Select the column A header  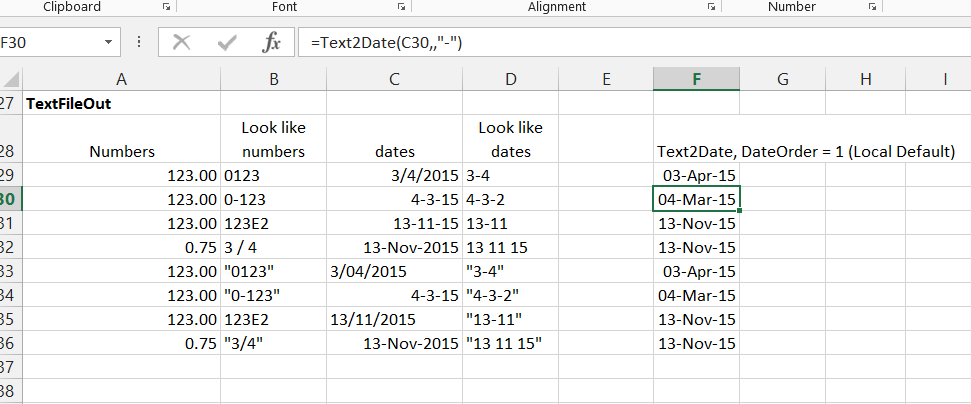tap(121, 79)
